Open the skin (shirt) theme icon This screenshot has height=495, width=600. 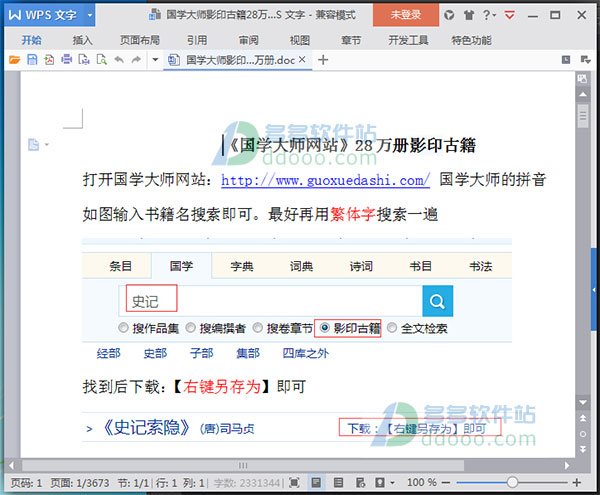(469, 15)
